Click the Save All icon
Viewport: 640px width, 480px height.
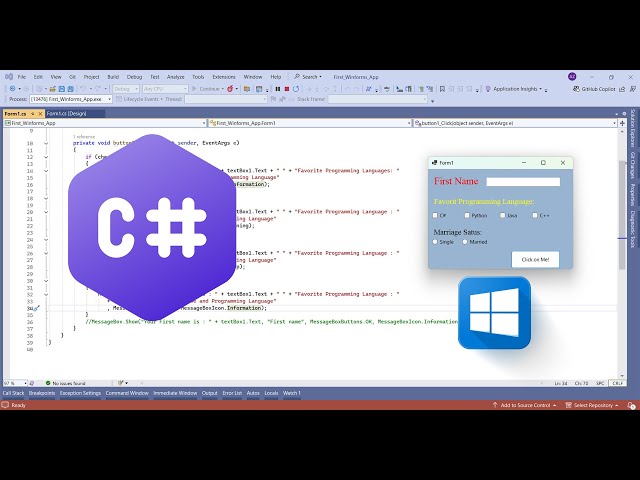pos(71,89)
